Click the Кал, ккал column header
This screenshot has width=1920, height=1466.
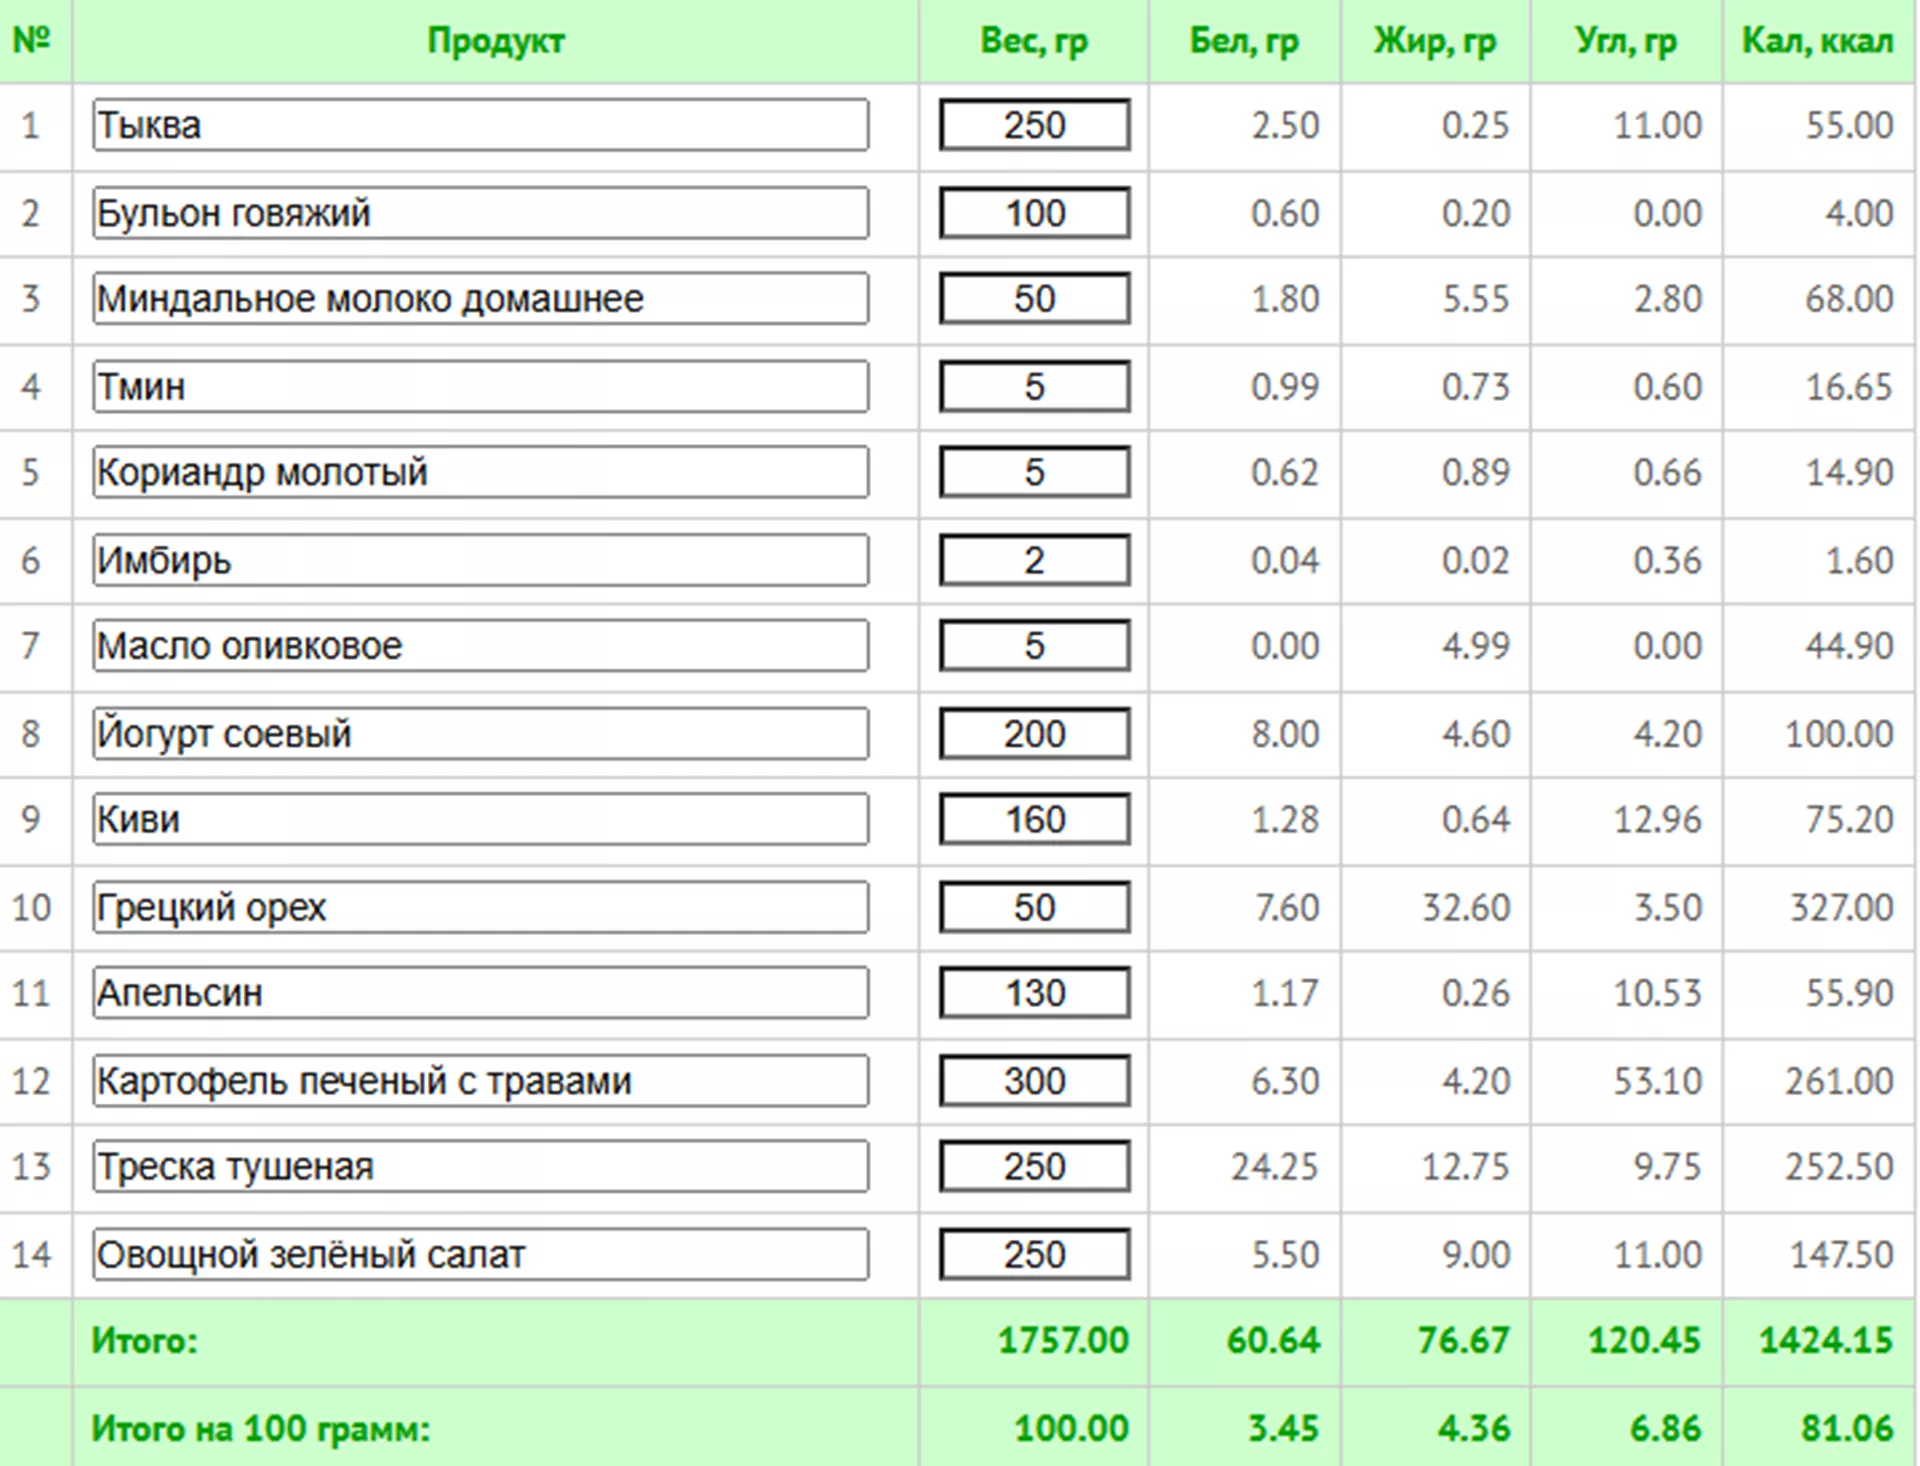[x=1817, y=41]
